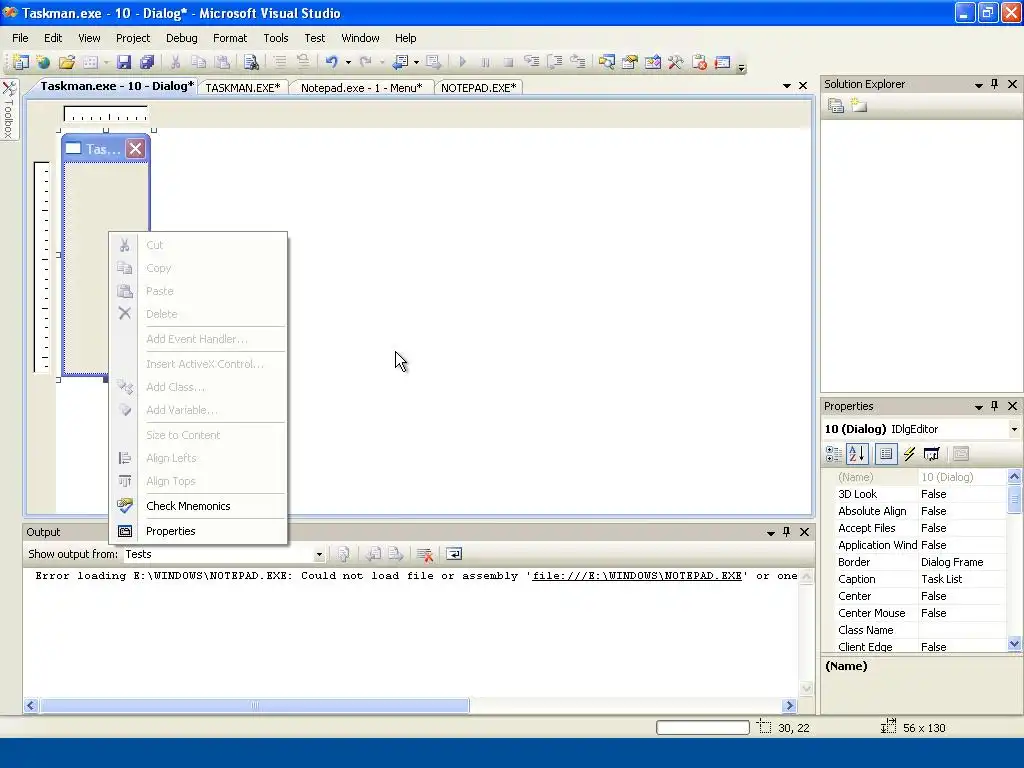Viewport: 1024px width, 768px height.
Task: Click Output horizontal scrollbar right arrow
Action: tap(789, 705)
